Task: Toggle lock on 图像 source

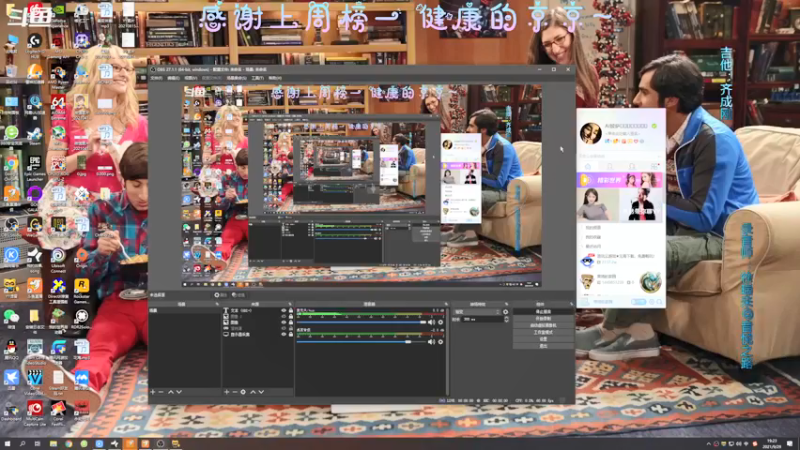Action: [x=291, y=322]
